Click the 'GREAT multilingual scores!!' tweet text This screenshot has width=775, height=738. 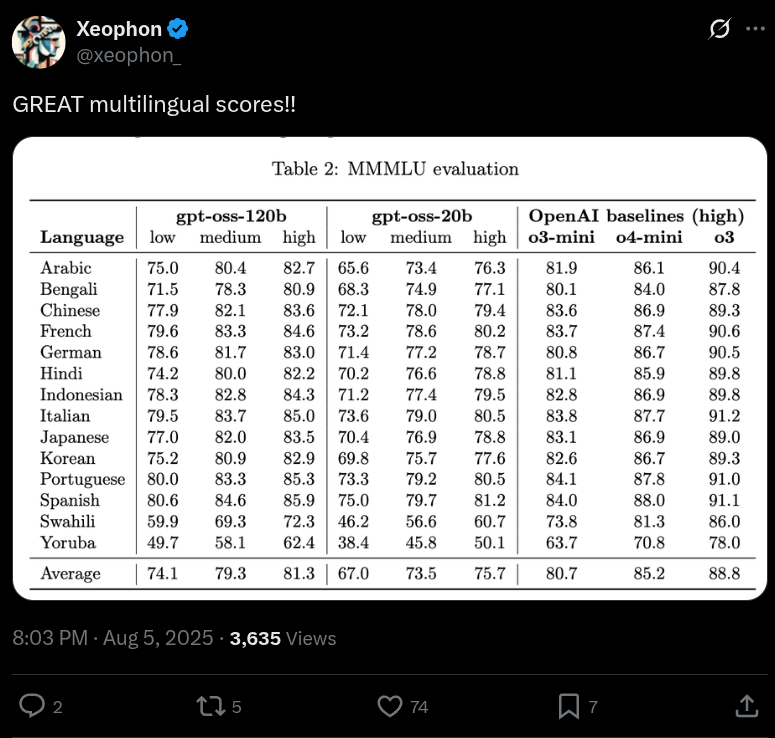154,104
